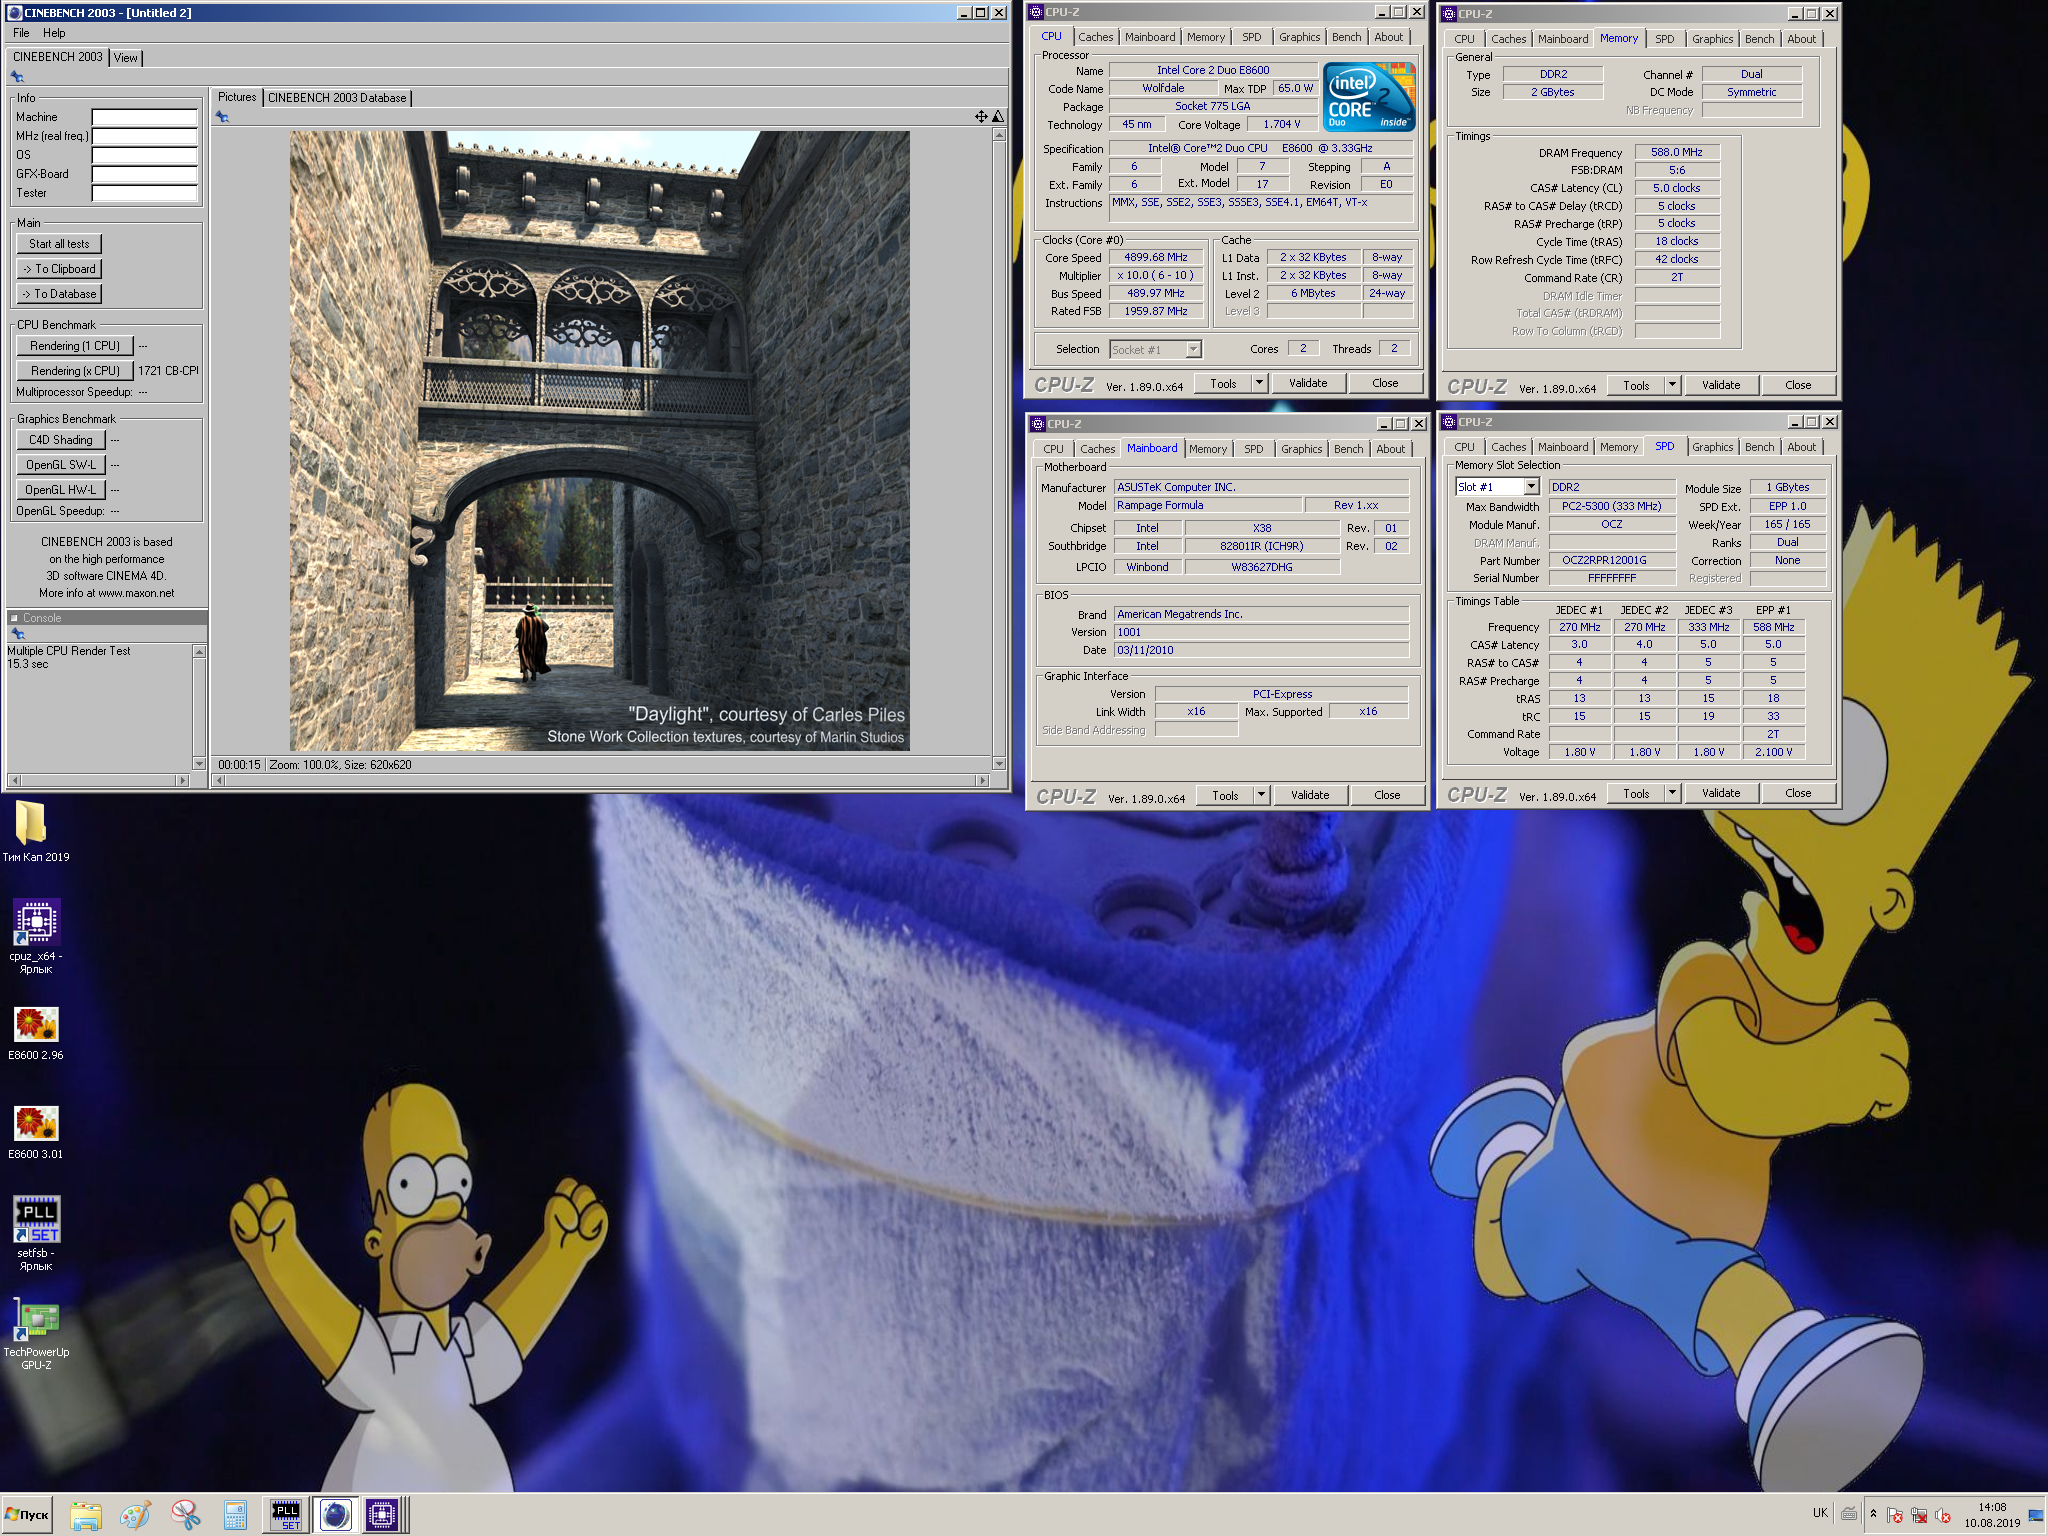Image resolution: width=2048 pixels, height=1536 pixels.
Task: Click the zoom triangle icon above the render
Action: (998, 117)
